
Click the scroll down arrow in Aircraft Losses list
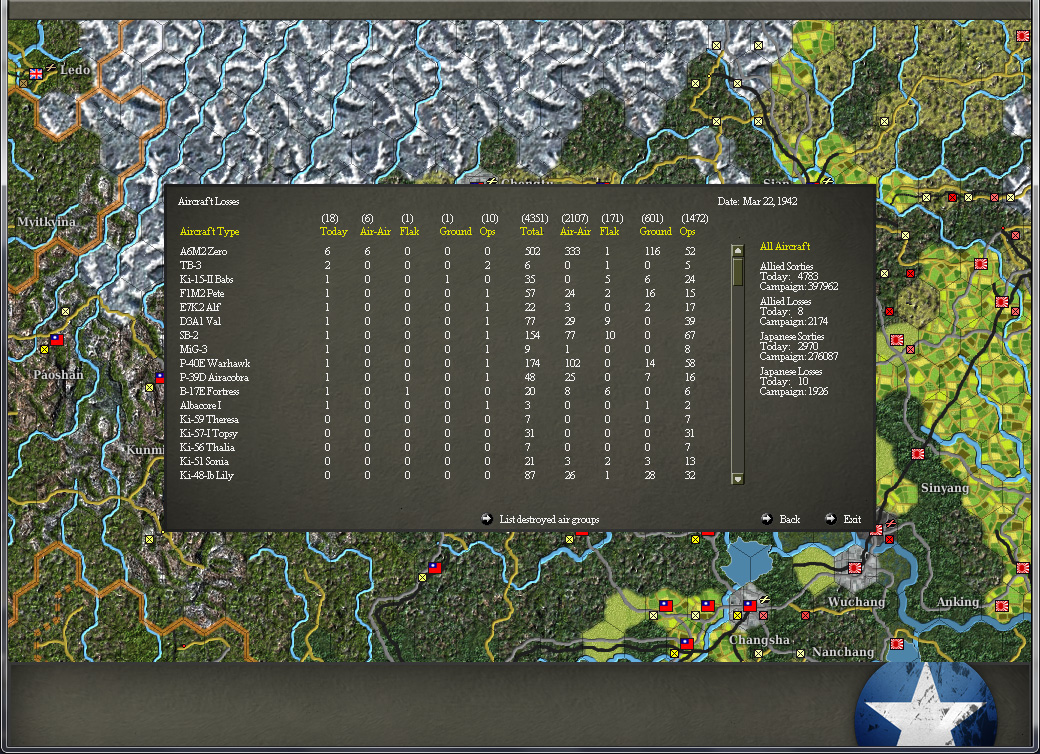point(738,479)
